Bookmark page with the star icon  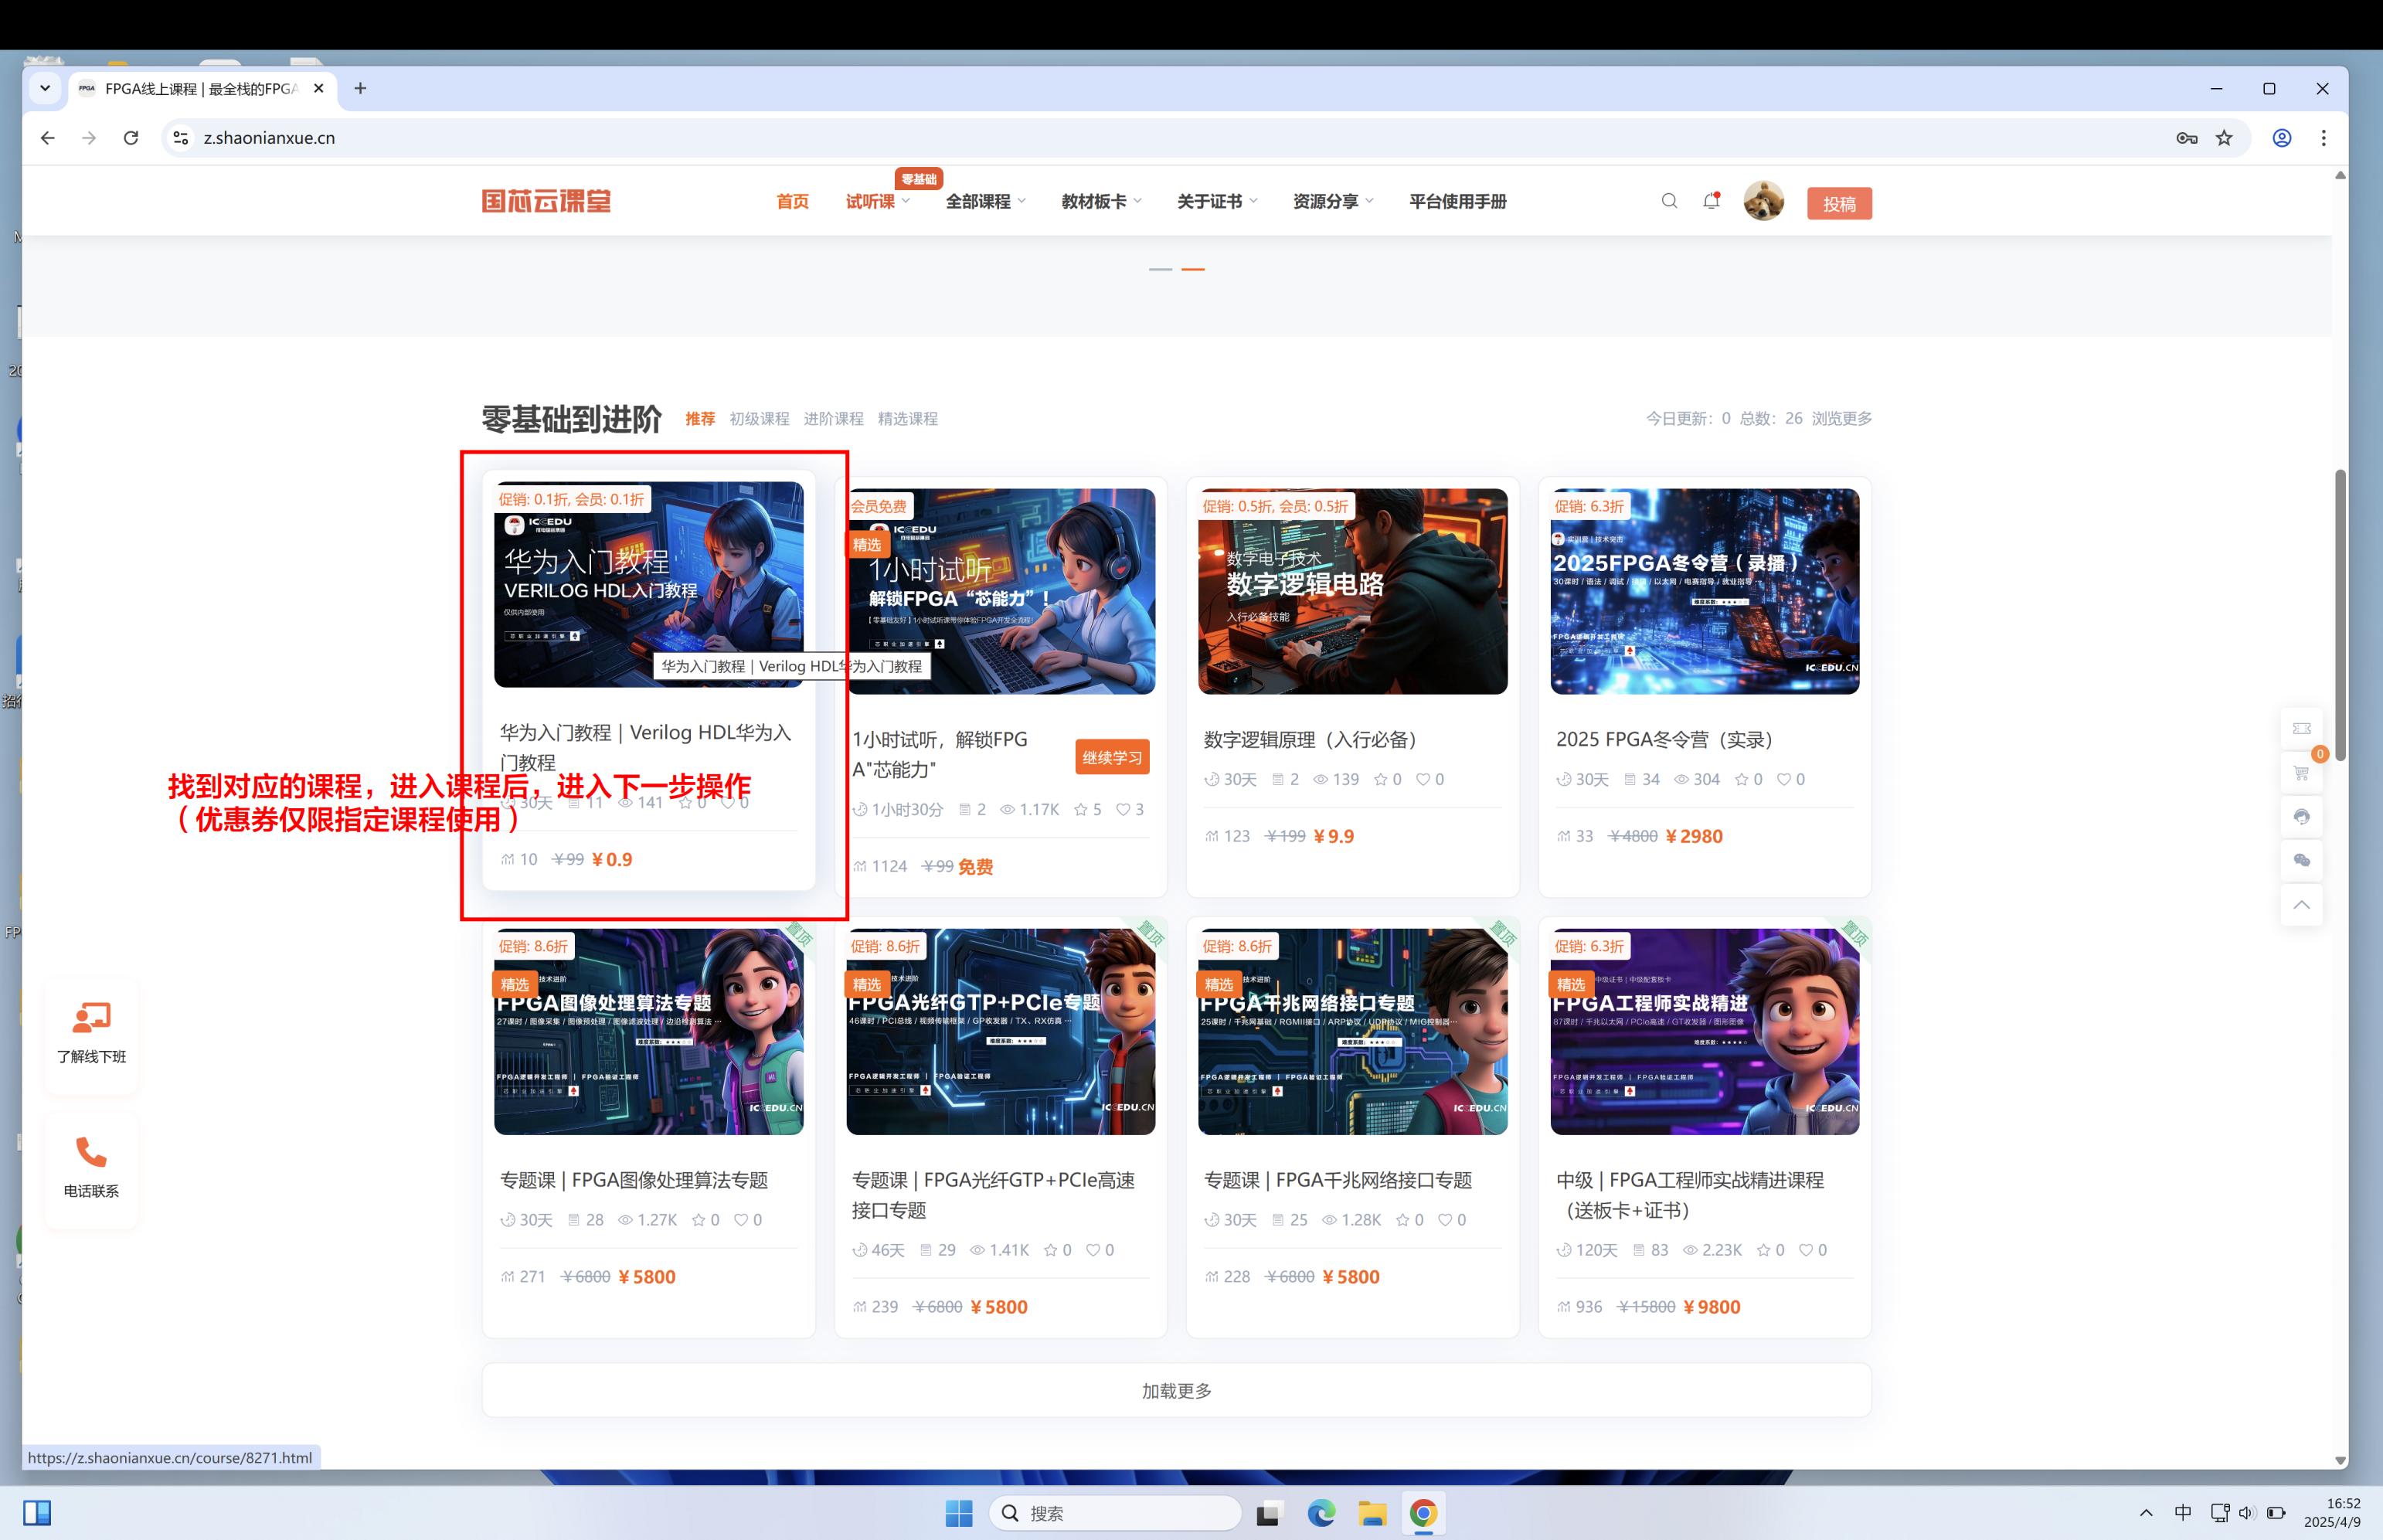[2224, 138]
